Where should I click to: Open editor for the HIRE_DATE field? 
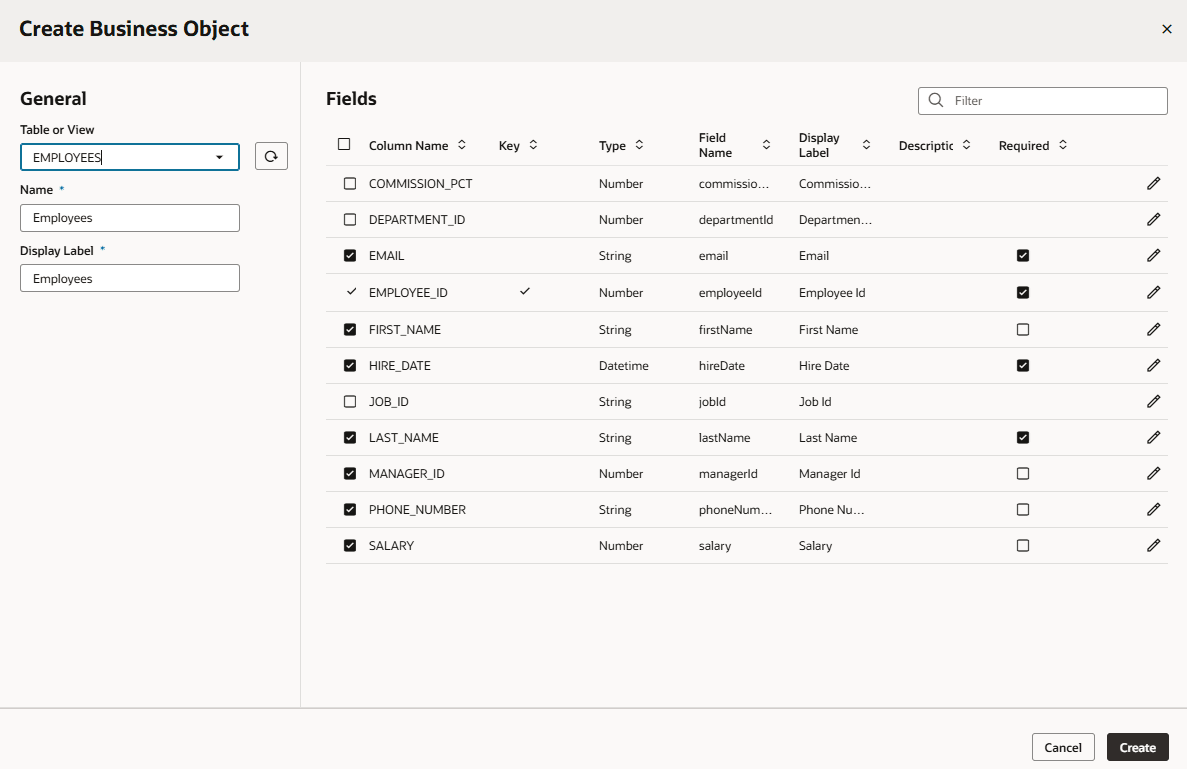click(x=1153, y=366)
